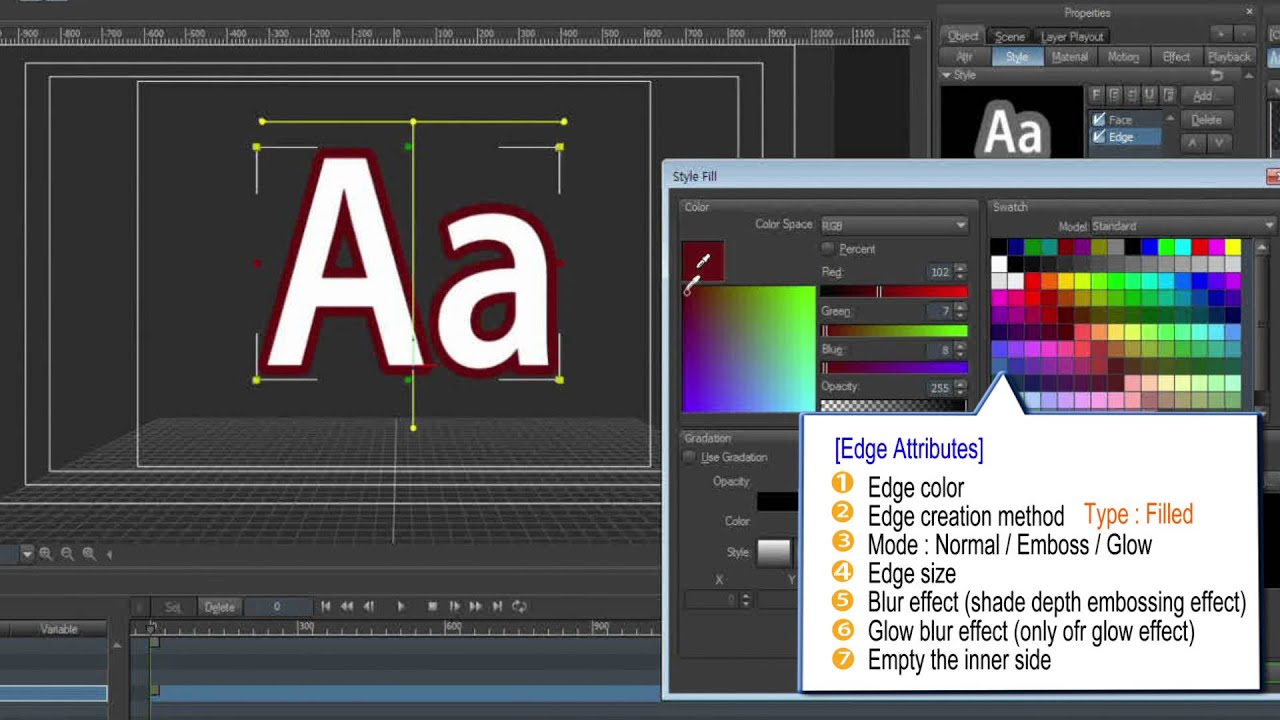
Task: Open the Attr tab
Action: coord(964,57)
